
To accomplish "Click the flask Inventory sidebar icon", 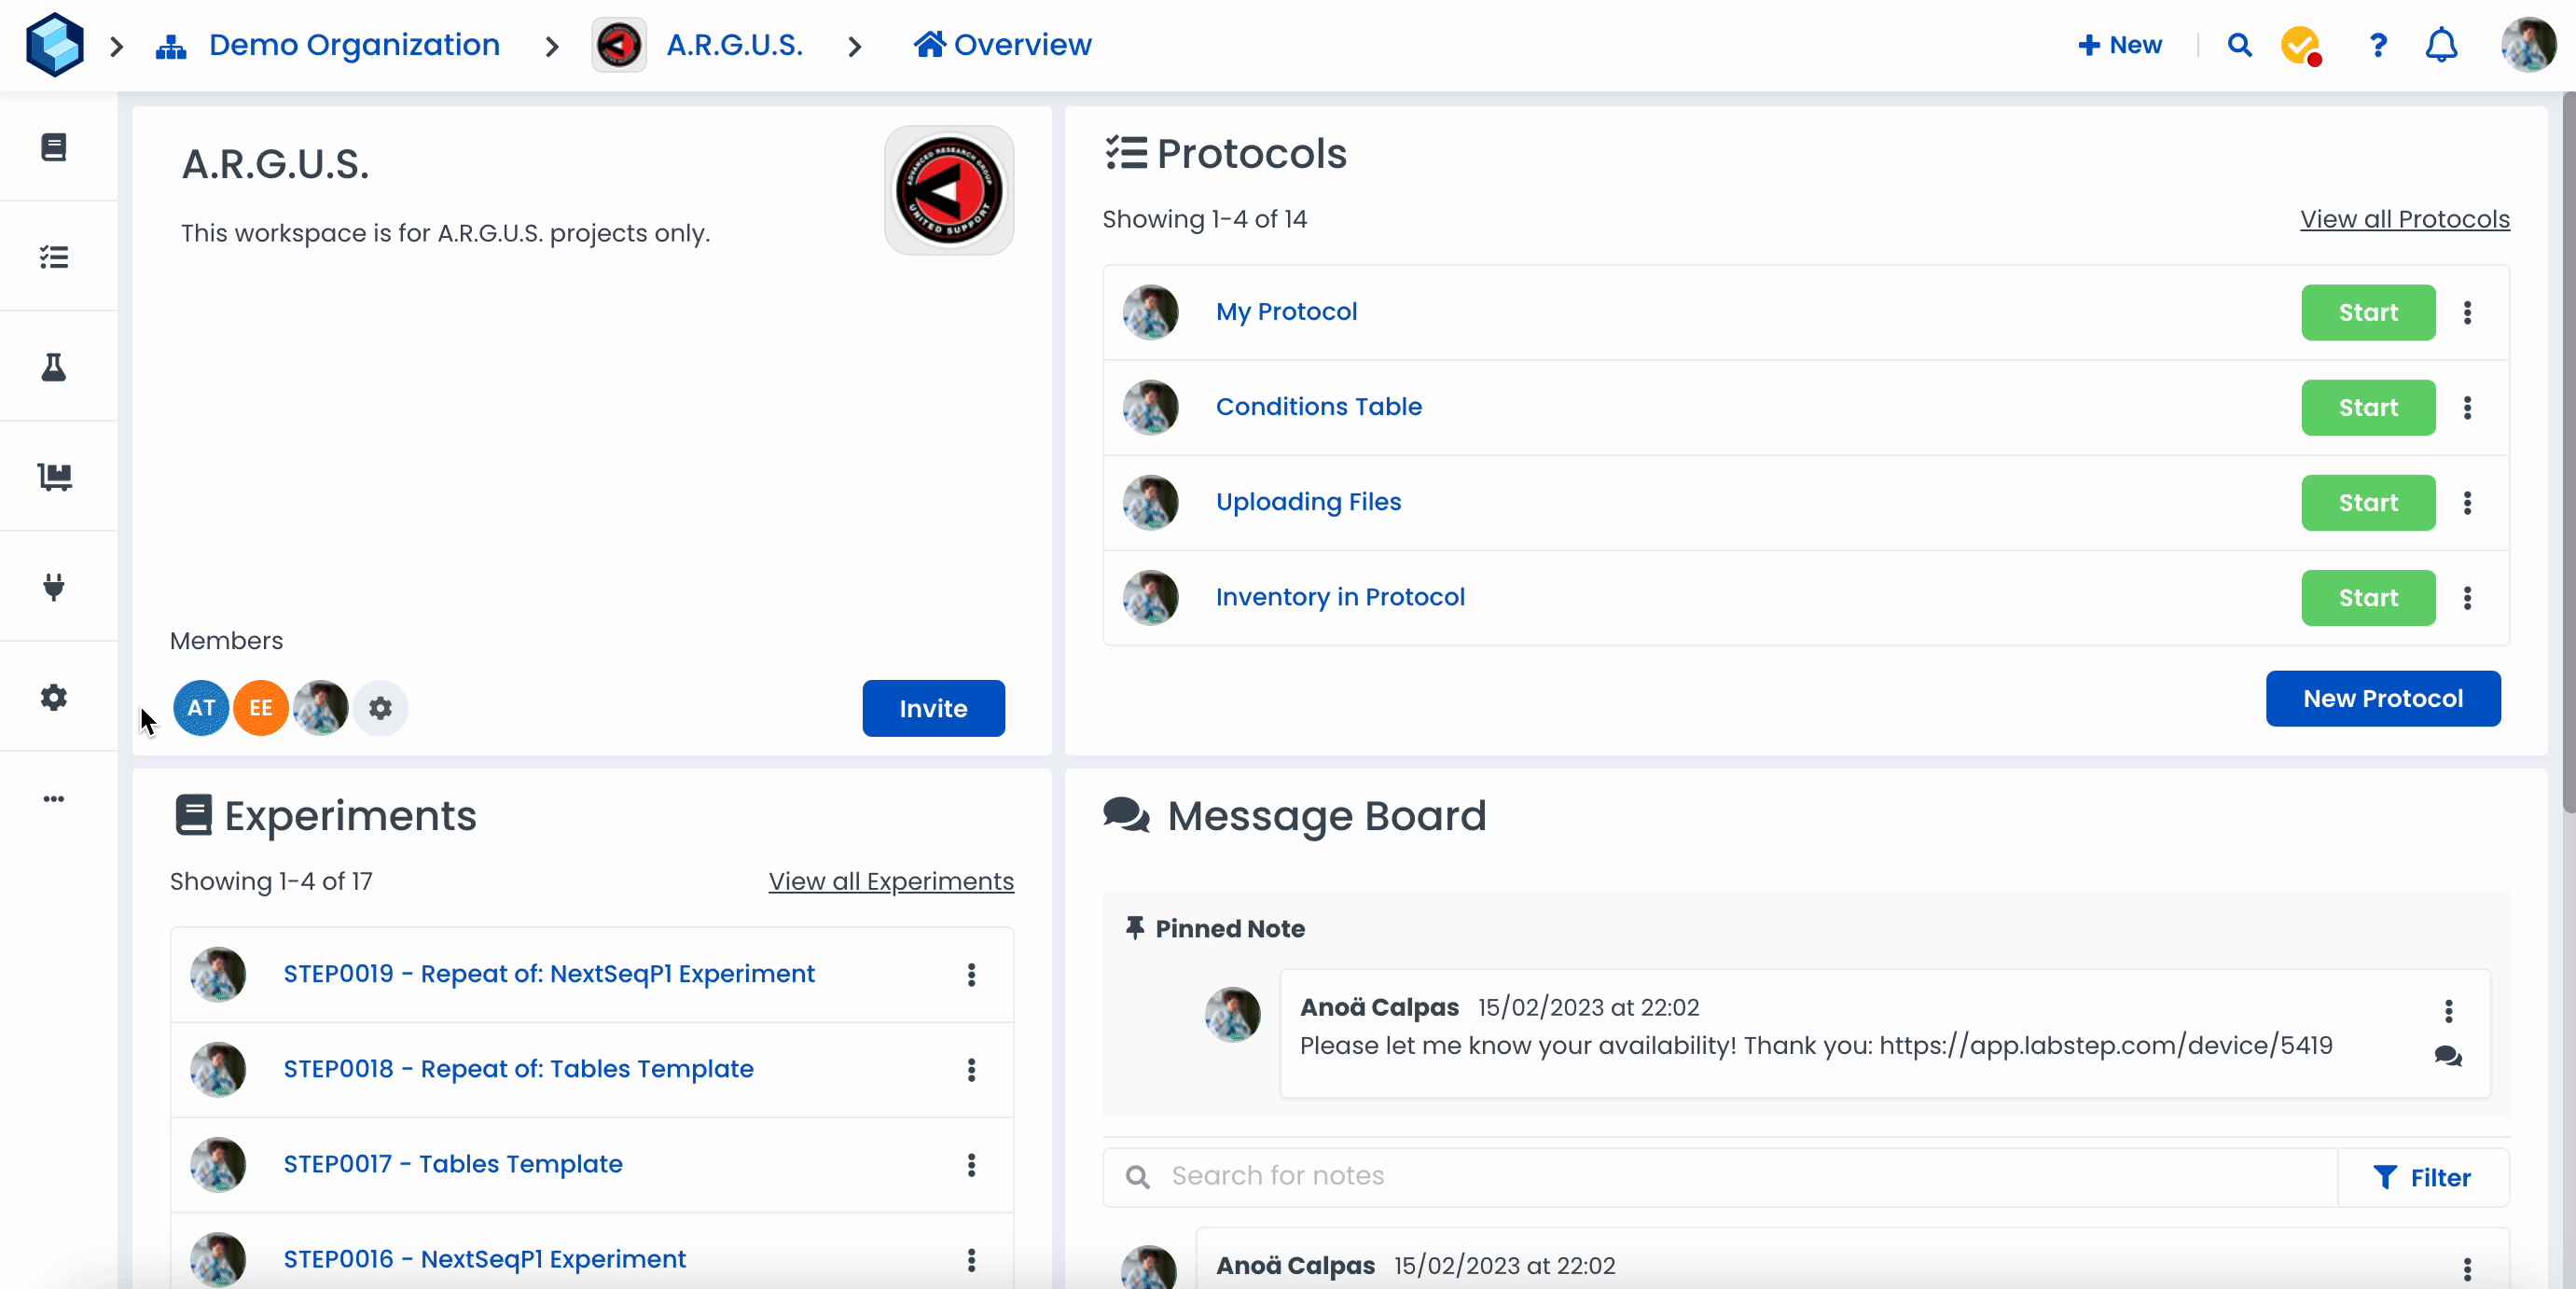I will (54, 367).
